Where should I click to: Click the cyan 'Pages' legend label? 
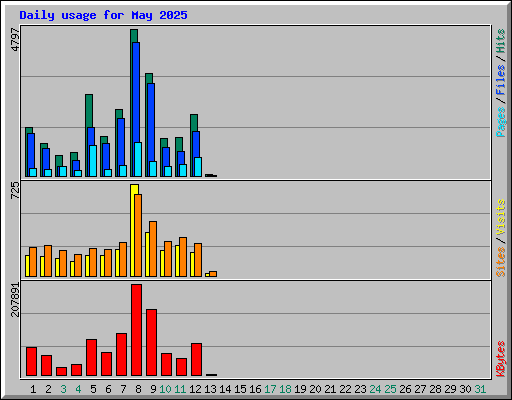[x=500, y=122]
